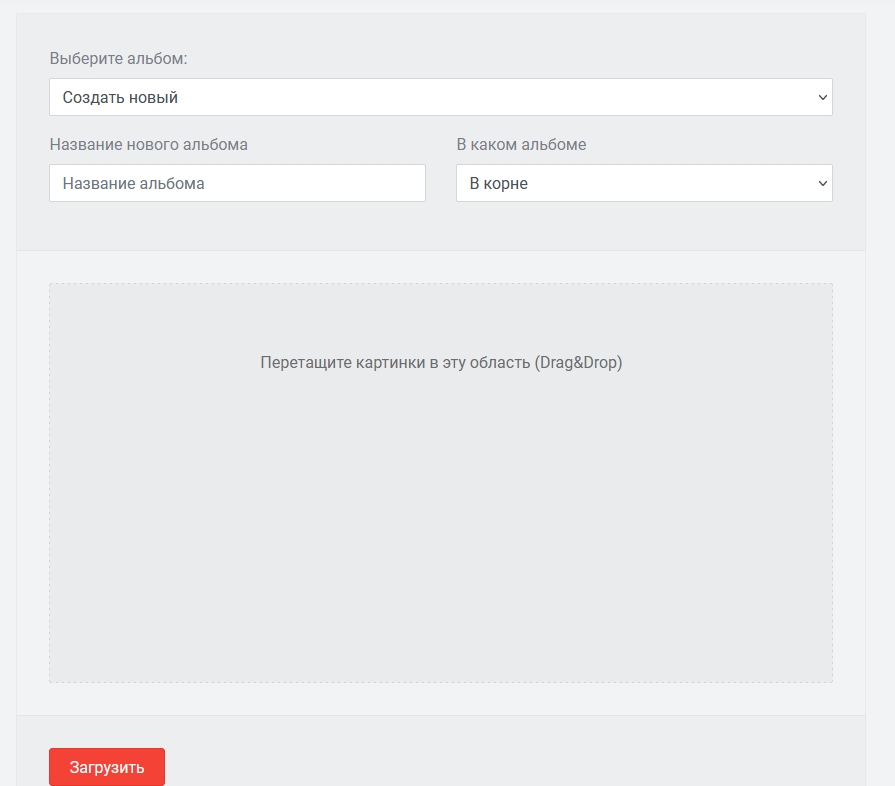Click the "Название нового альбома" label
The image size is (895, 786).
click(x=148, y=144)
